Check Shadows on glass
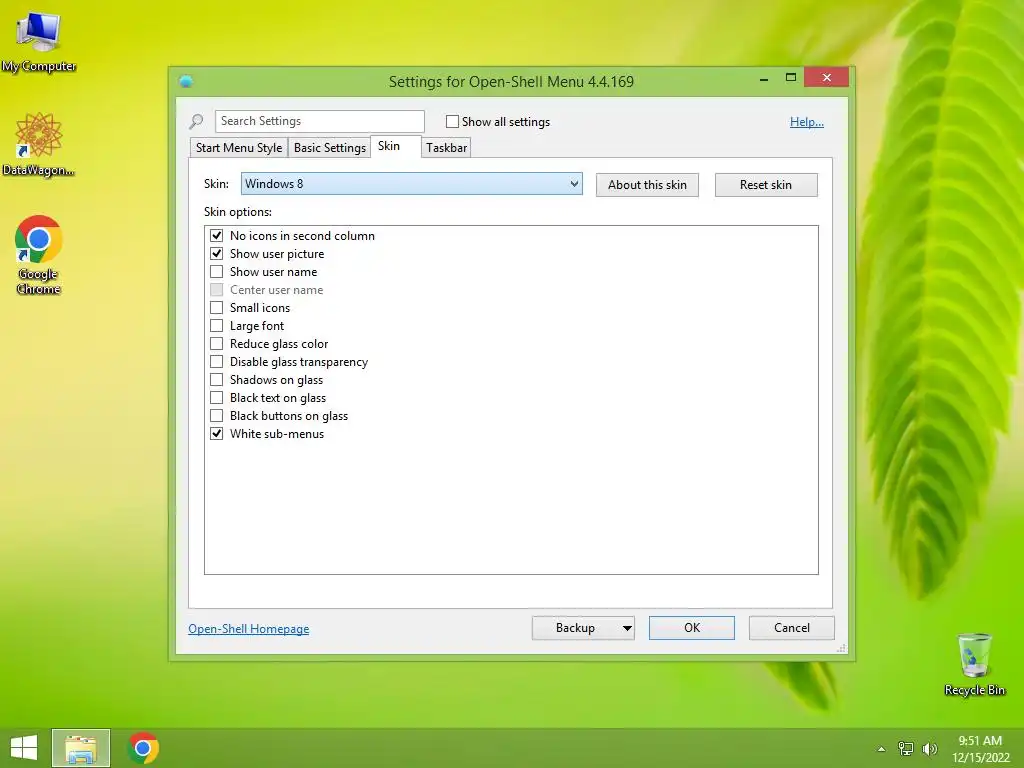 pos(216,379)
